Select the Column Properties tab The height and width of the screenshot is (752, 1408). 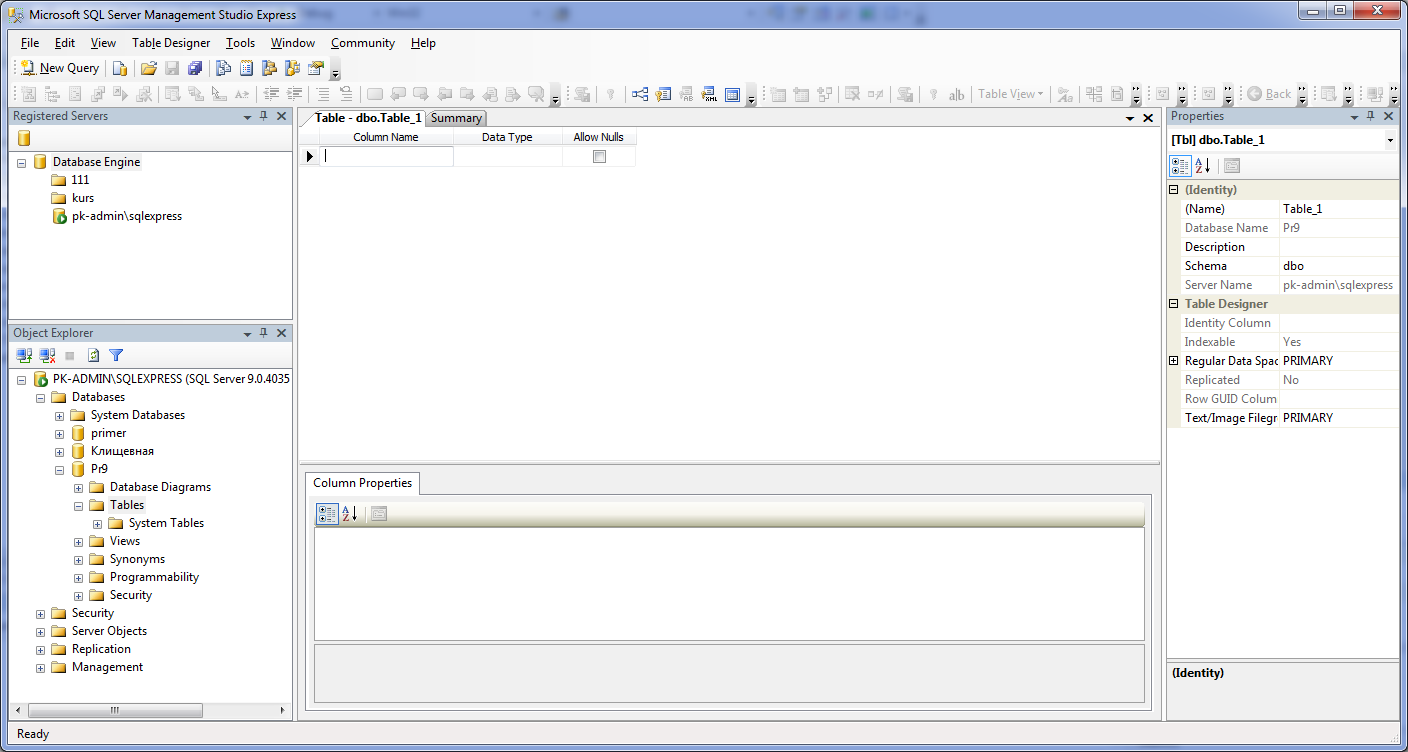pos(362,483)
